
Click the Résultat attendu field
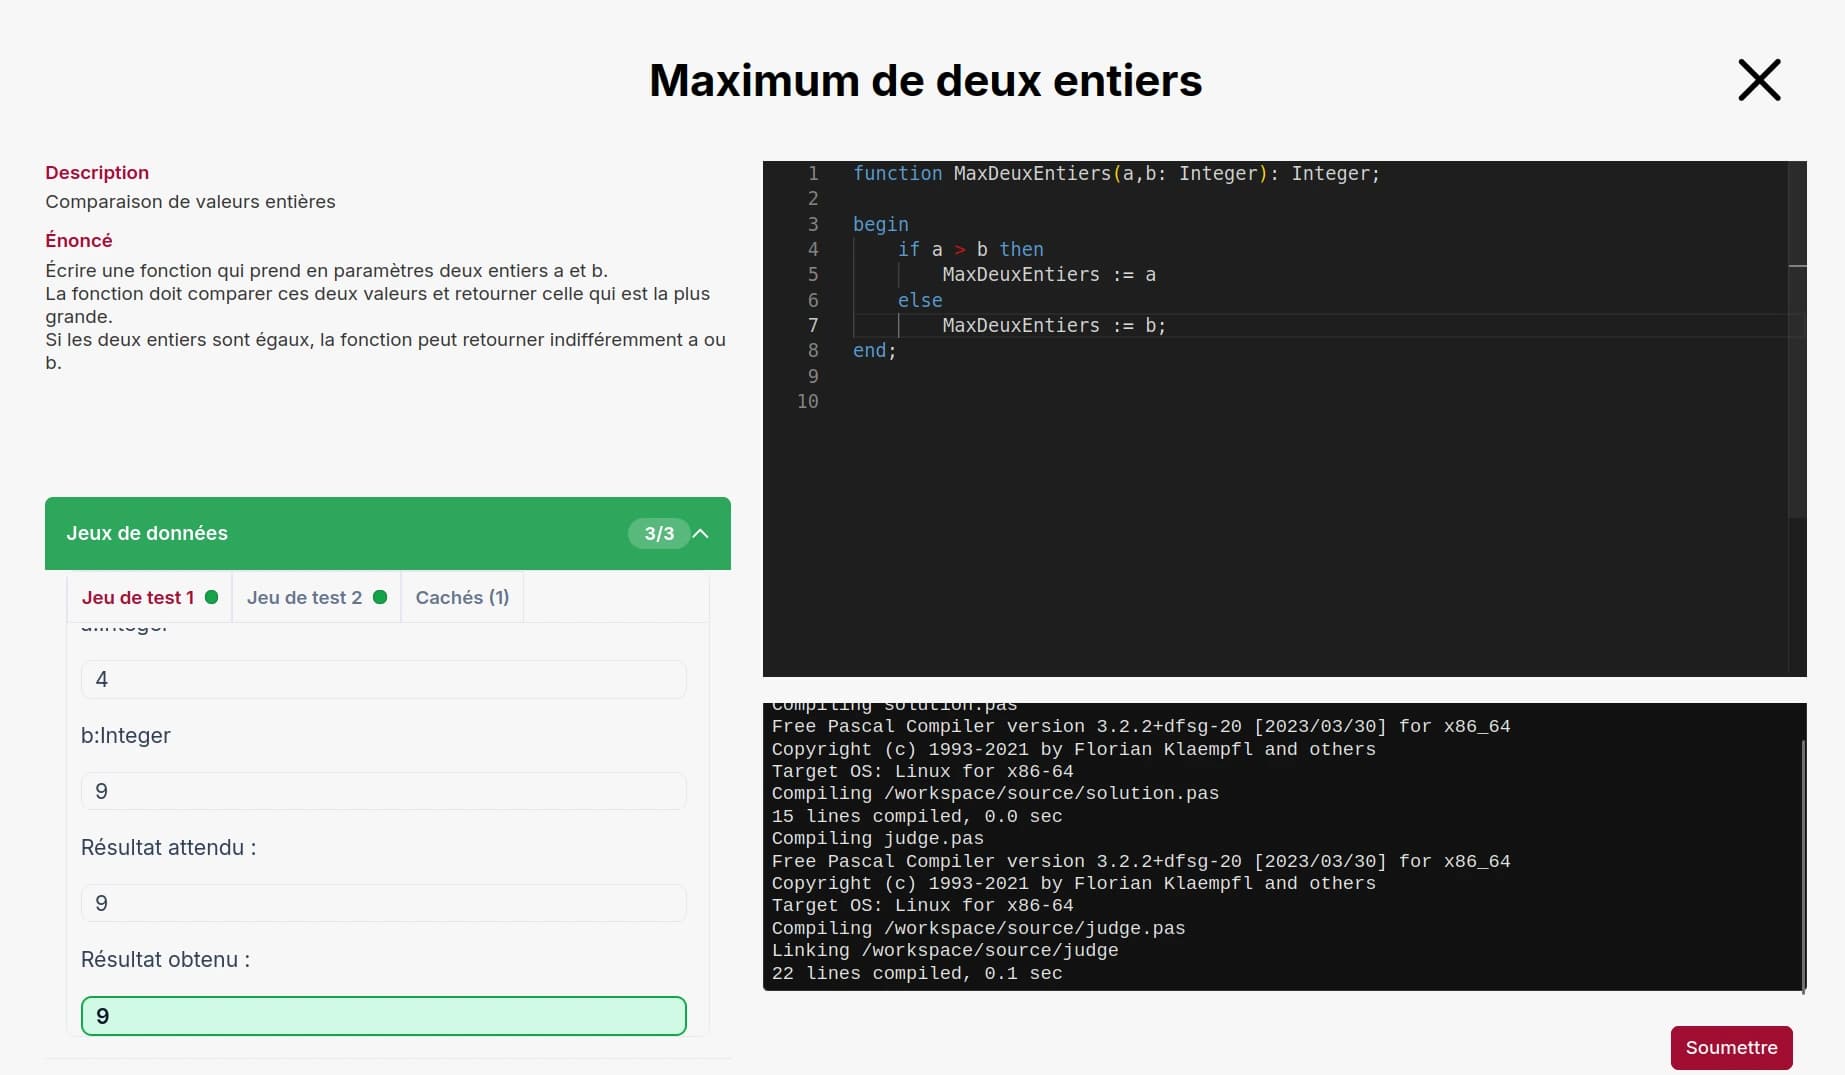pos(383,903)
